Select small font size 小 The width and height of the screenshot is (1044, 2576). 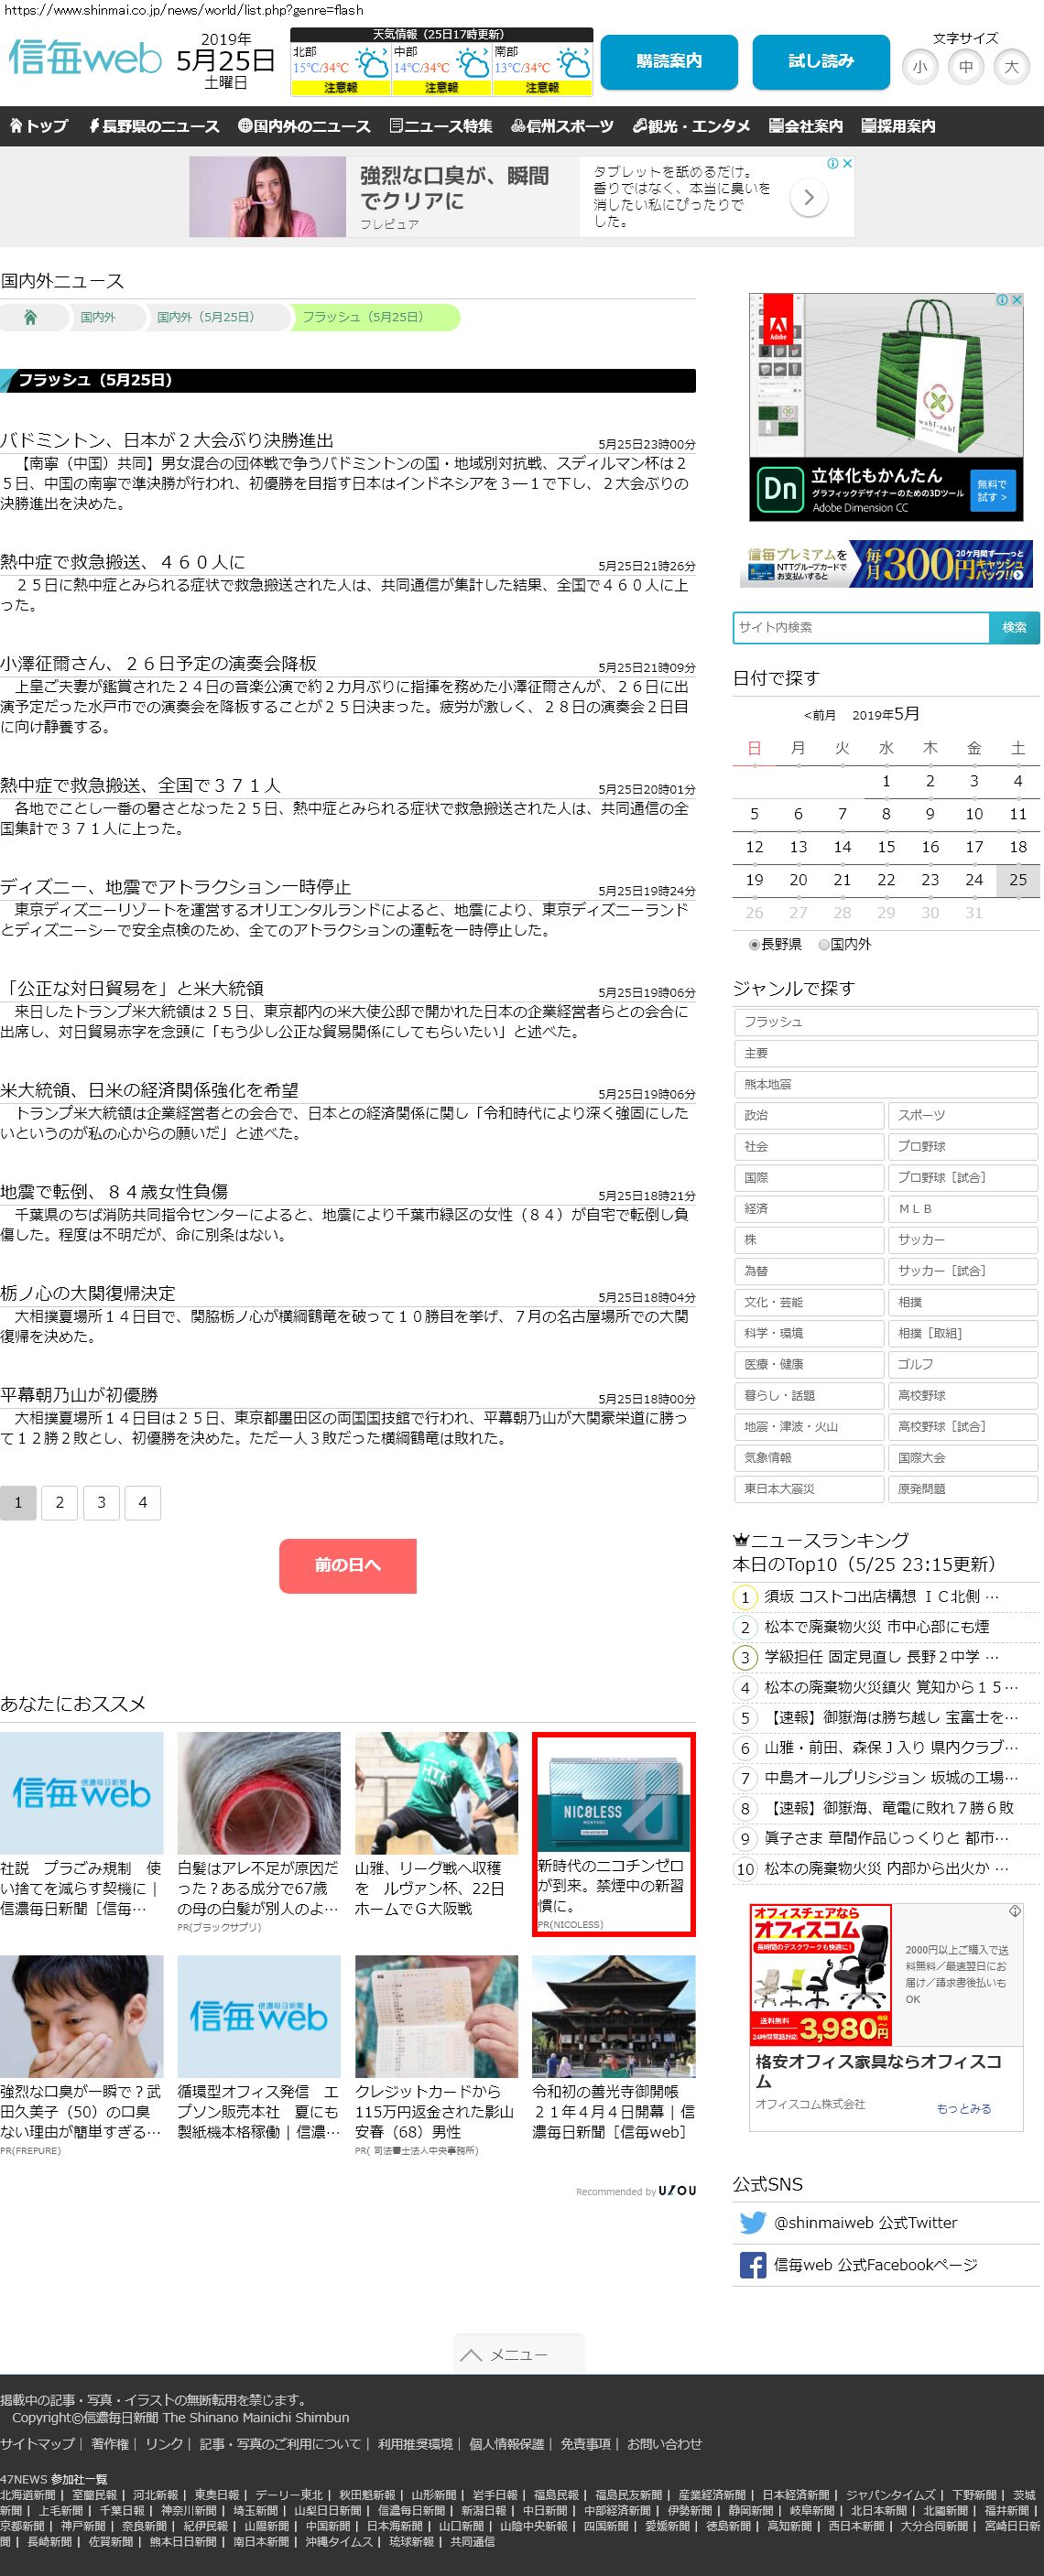click(919, 67)
